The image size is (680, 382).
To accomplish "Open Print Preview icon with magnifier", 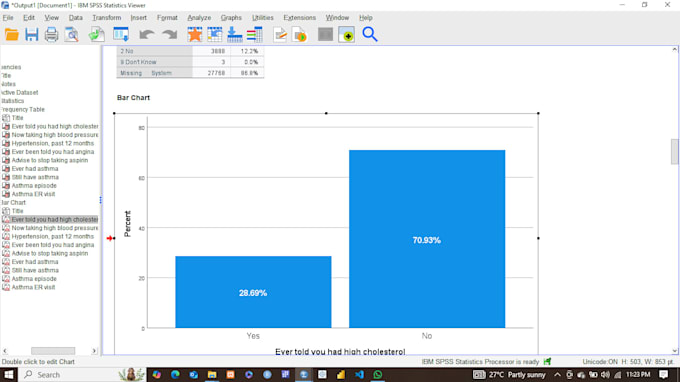I will pyautogui.click(x=72, y=34).
